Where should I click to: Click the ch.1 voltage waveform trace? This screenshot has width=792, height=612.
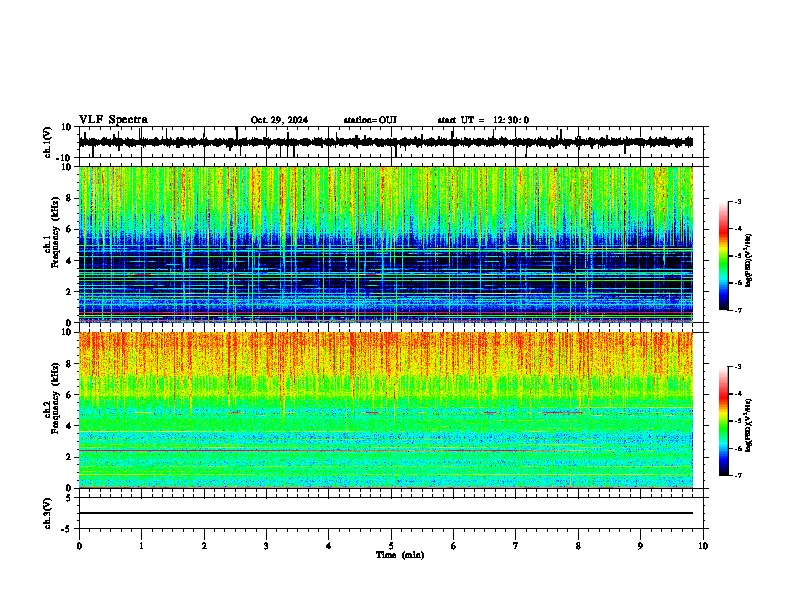point(386,142)
